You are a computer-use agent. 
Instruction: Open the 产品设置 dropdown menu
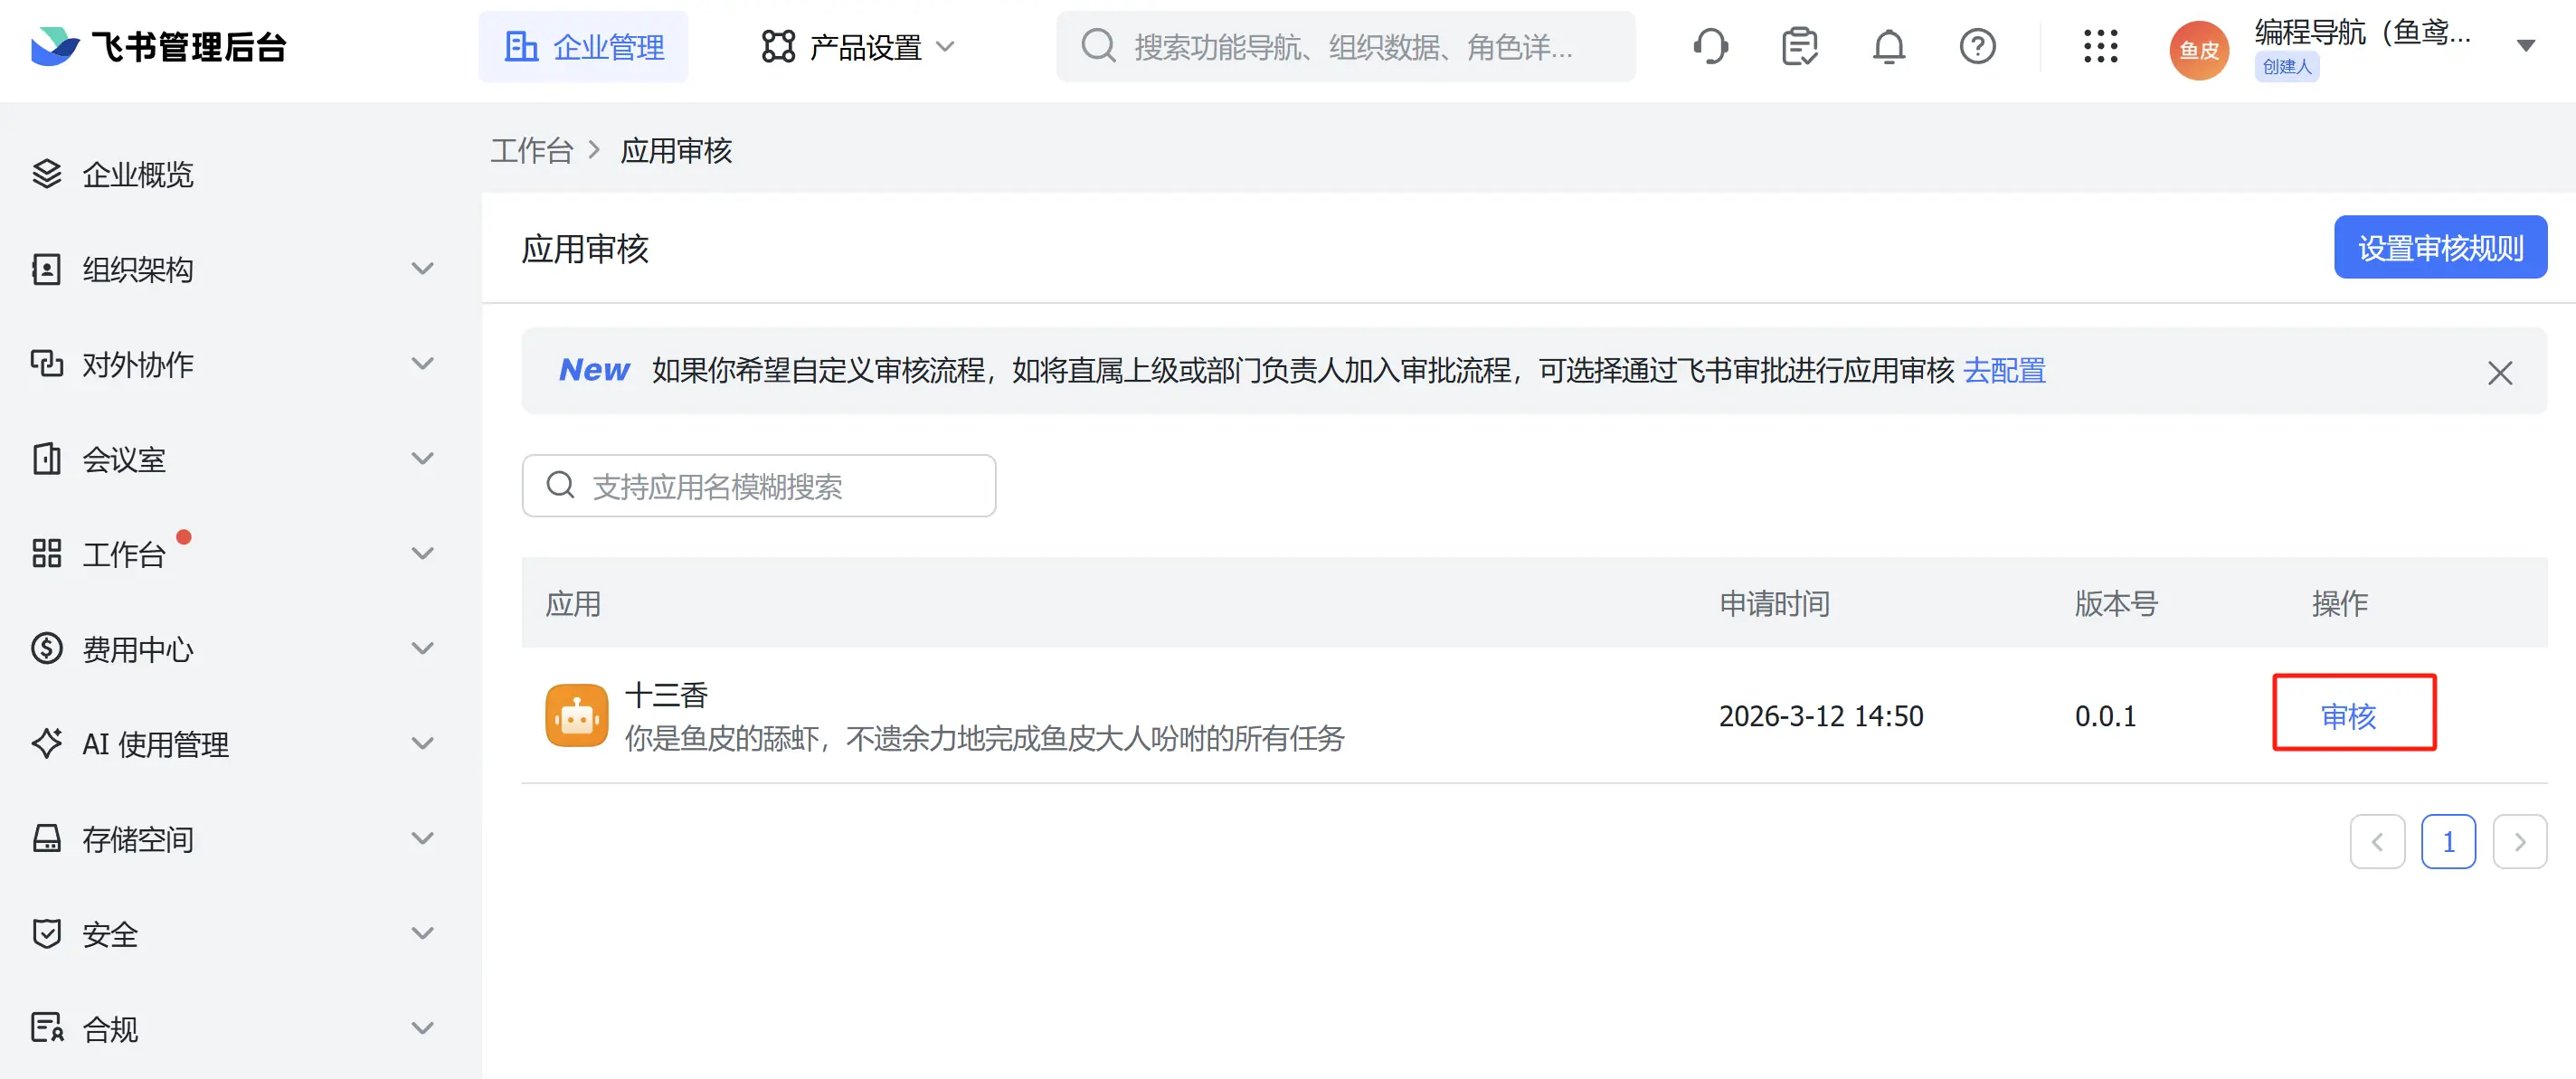858,47
